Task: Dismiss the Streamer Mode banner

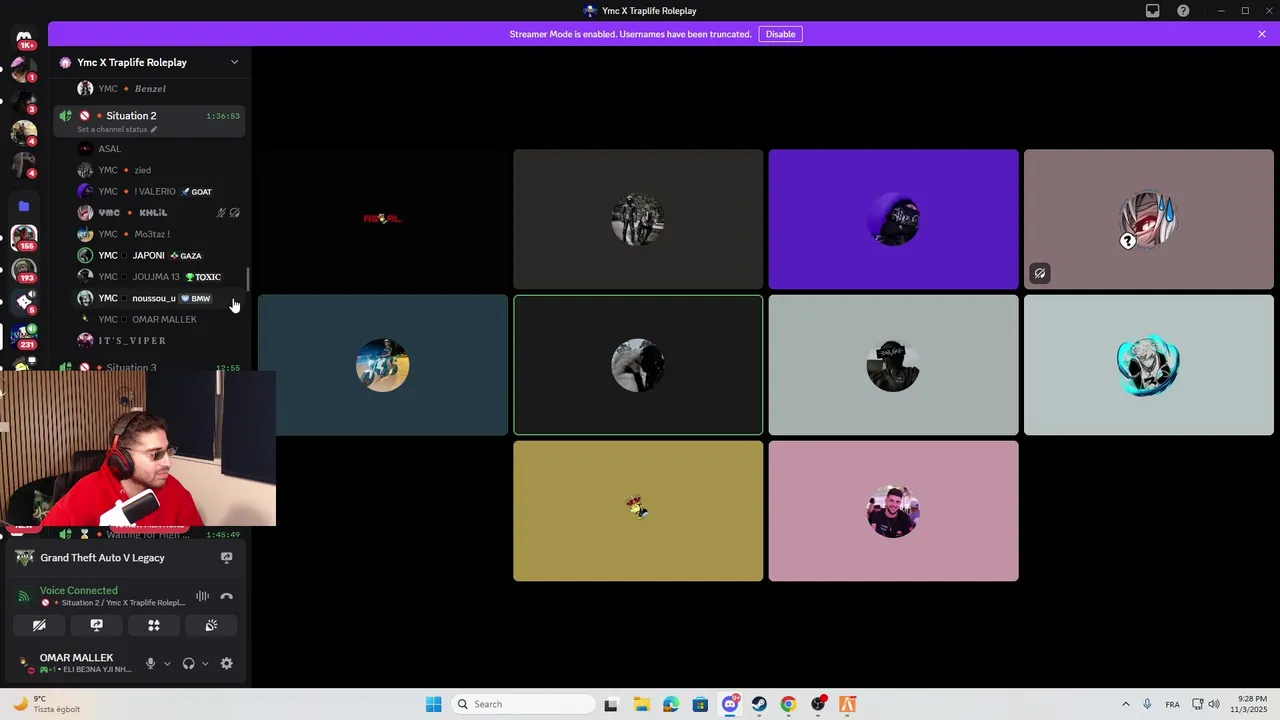Action: point(1262,34)
